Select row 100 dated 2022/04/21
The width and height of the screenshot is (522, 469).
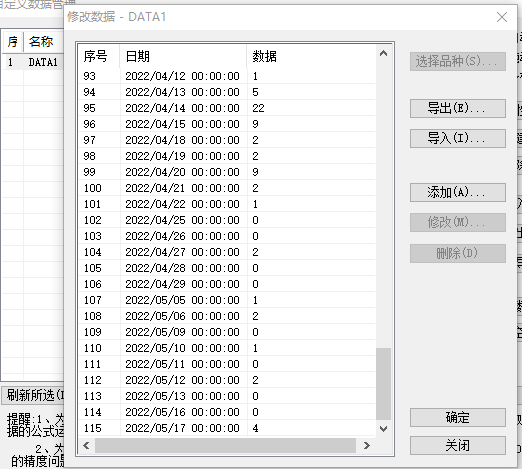tap(227, 188)
